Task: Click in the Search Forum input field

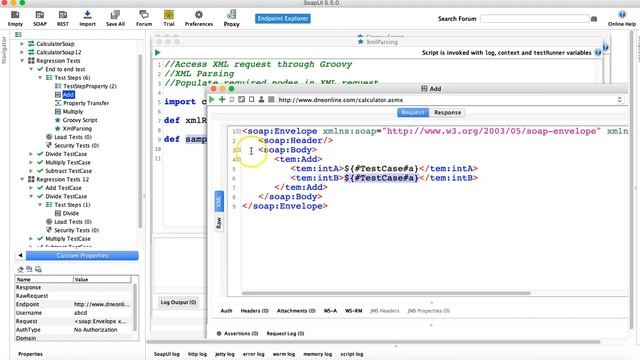Action: tap(535, 19)
